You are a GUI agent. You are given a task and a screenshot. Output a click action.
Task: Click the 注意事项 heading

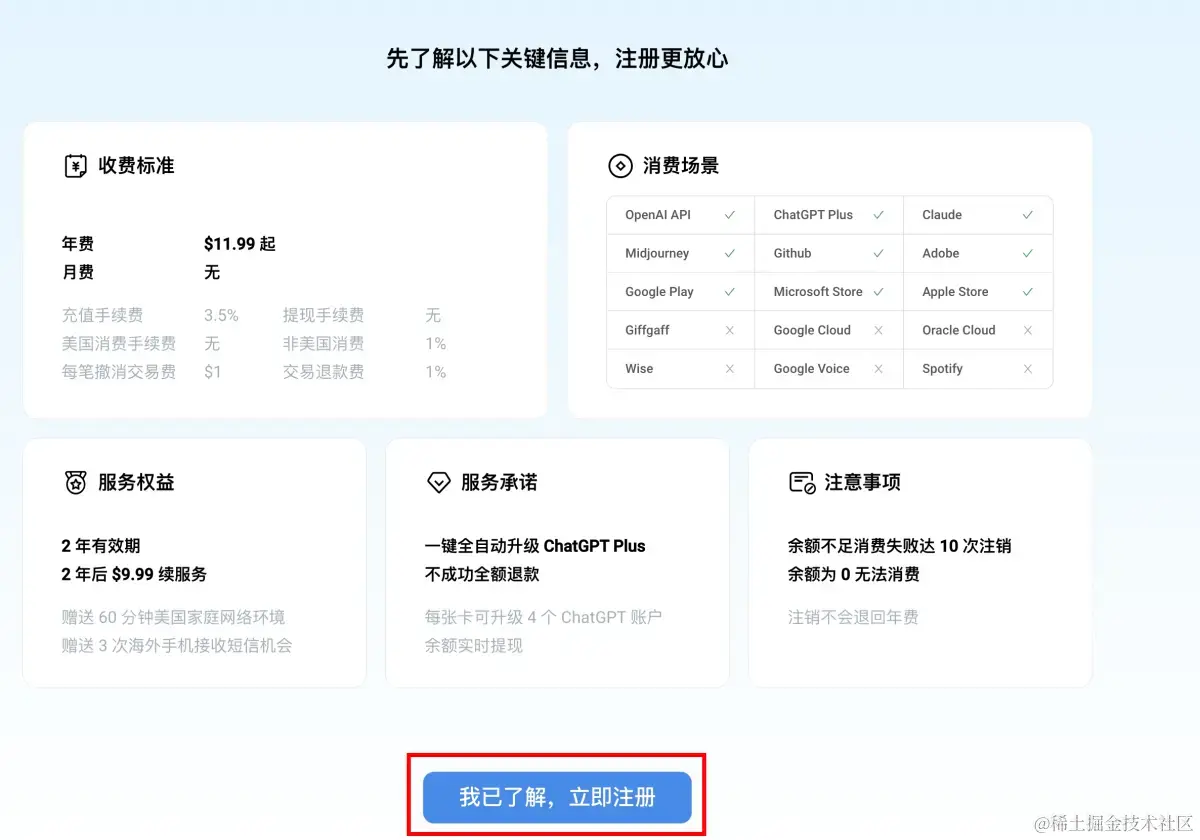pyautogui.click(x=862, y=483)
